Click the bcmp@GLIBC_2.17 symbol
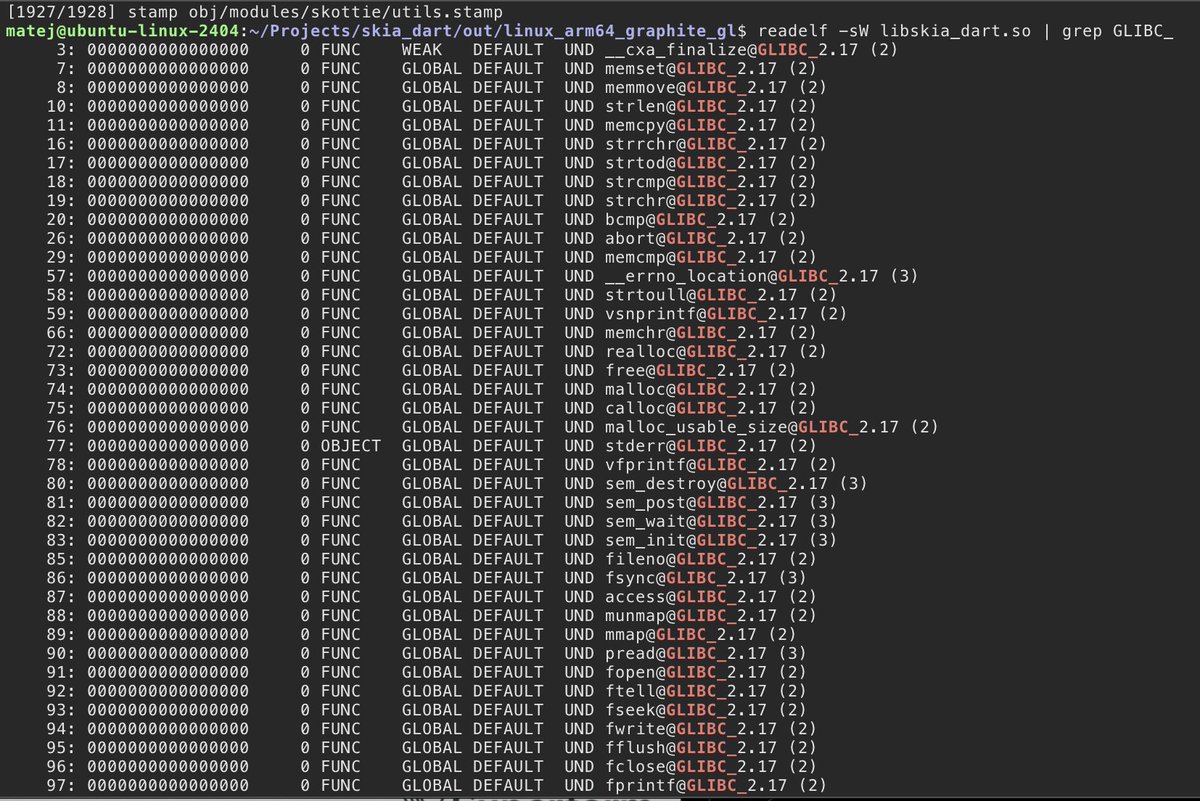1200x801 pixels. coord(680,220)
